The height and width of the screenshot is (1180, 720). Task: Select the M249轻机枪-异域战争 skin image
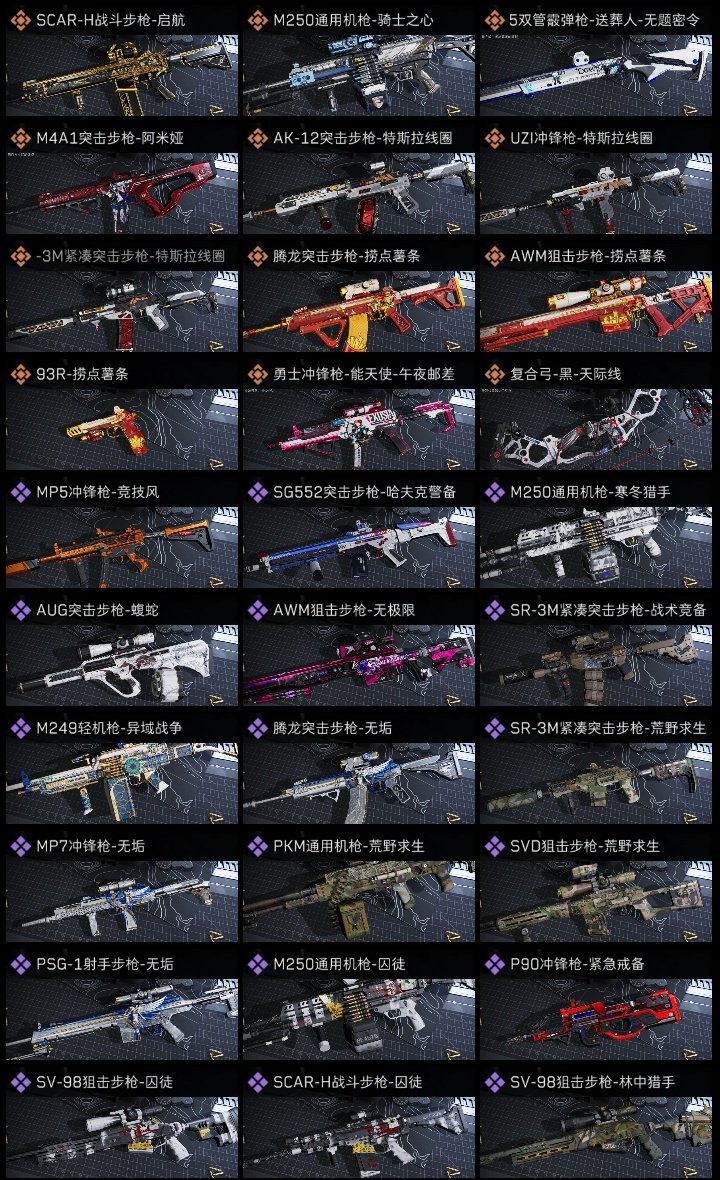(x=122, y=783)
